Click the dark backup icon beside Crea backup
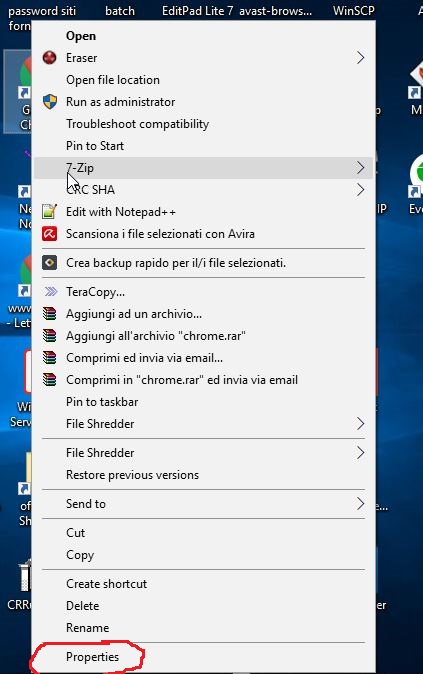Viewport: 423px width, 674px height. click(x=49, y=263)
